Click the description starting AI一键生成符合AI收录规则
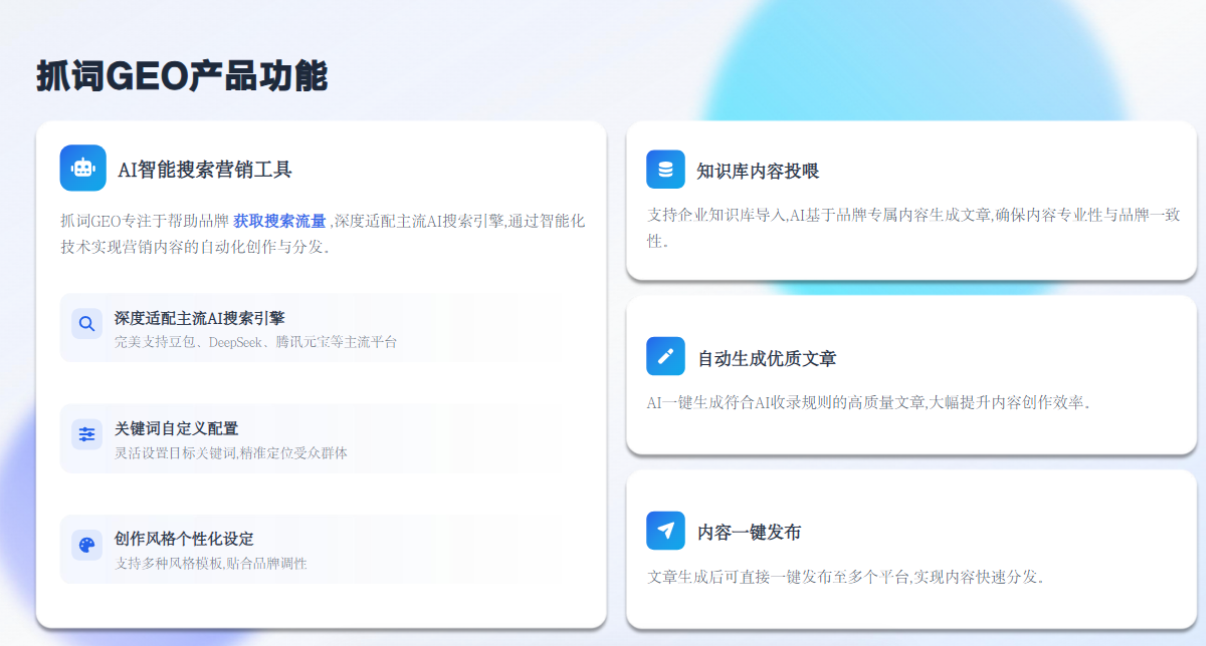This screenshot has height=646, width=1206. coord(868,403)
